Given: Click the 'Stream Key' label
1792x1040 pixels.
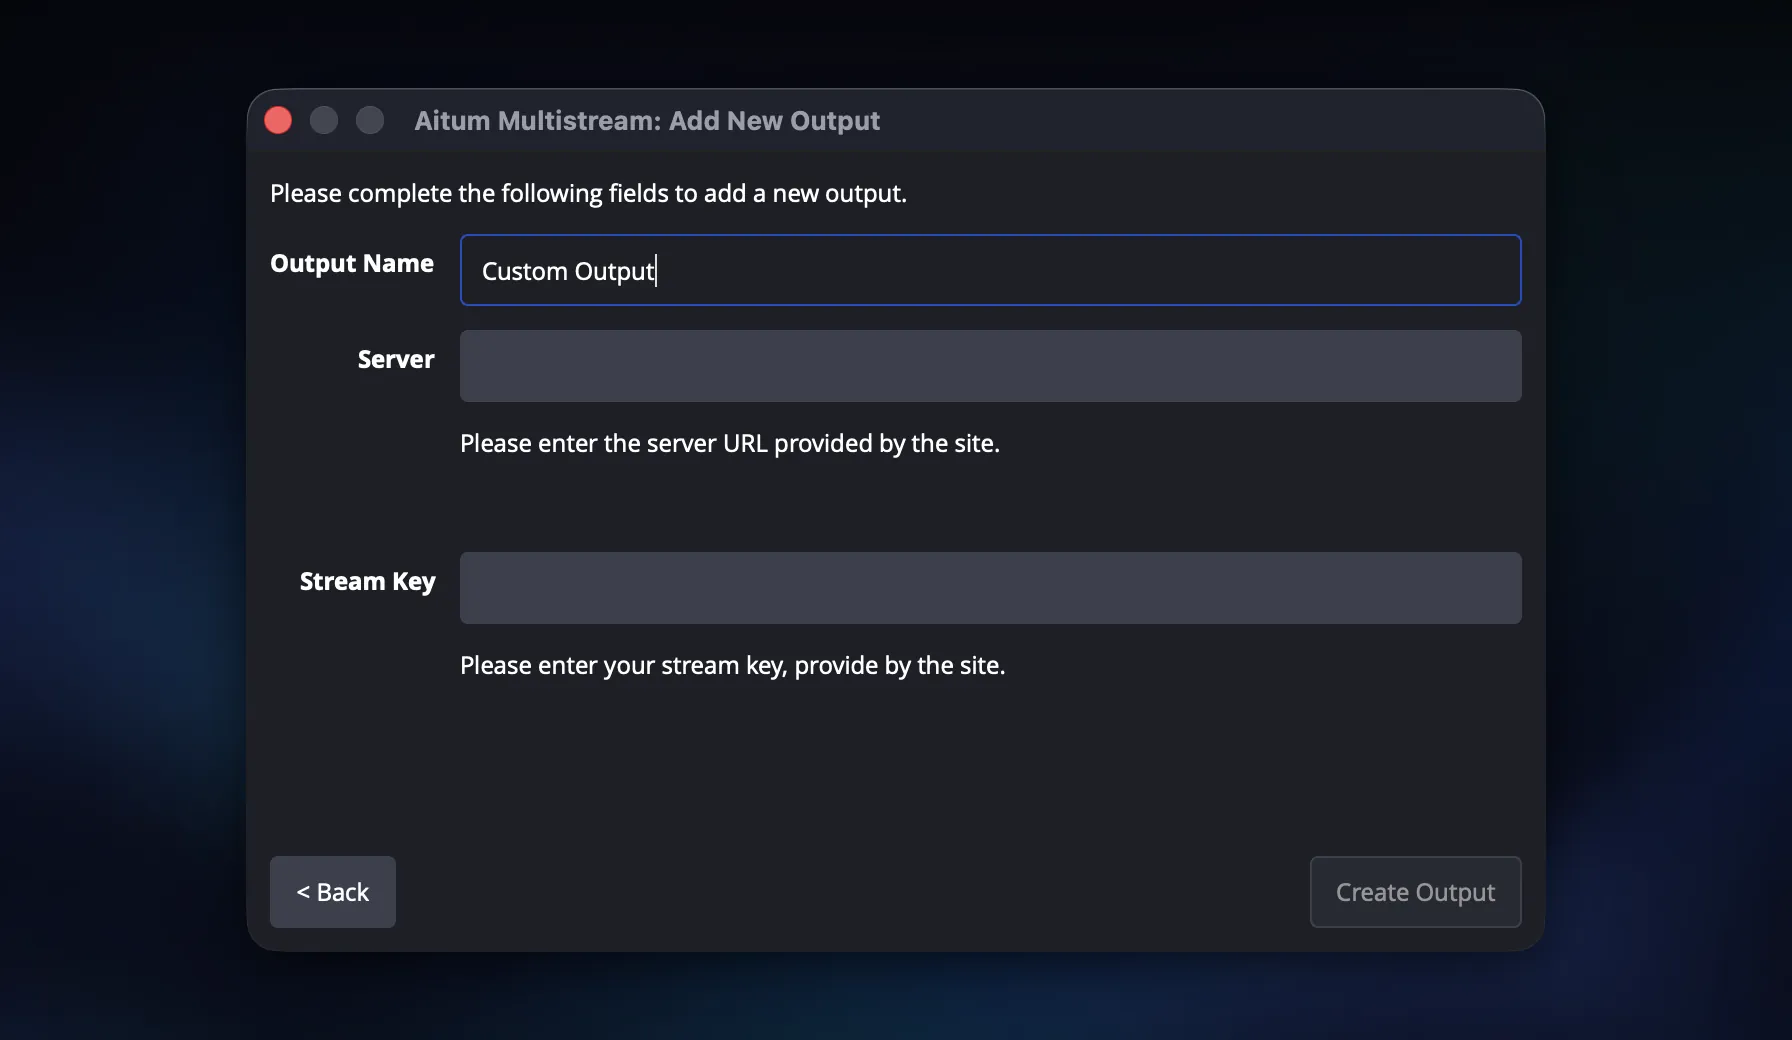Looking at the screenshot, I should pyautogui.click(x=367, y=582).
